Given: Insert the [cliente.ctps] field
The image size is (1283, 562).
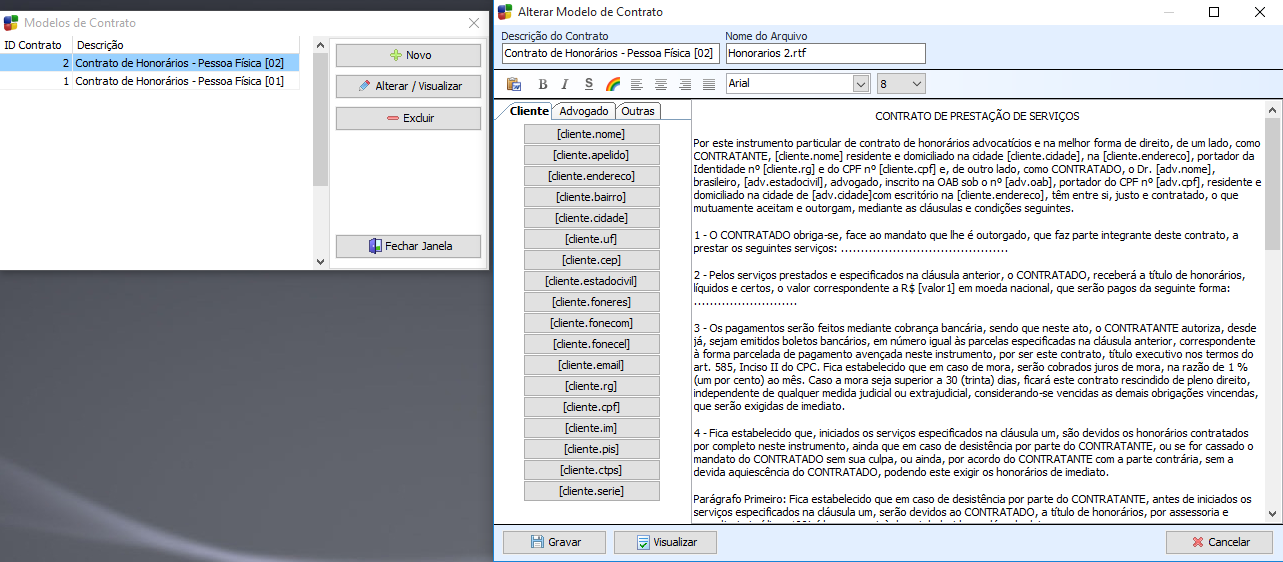Looking at the screenshot, I should [x=591, y=470].
